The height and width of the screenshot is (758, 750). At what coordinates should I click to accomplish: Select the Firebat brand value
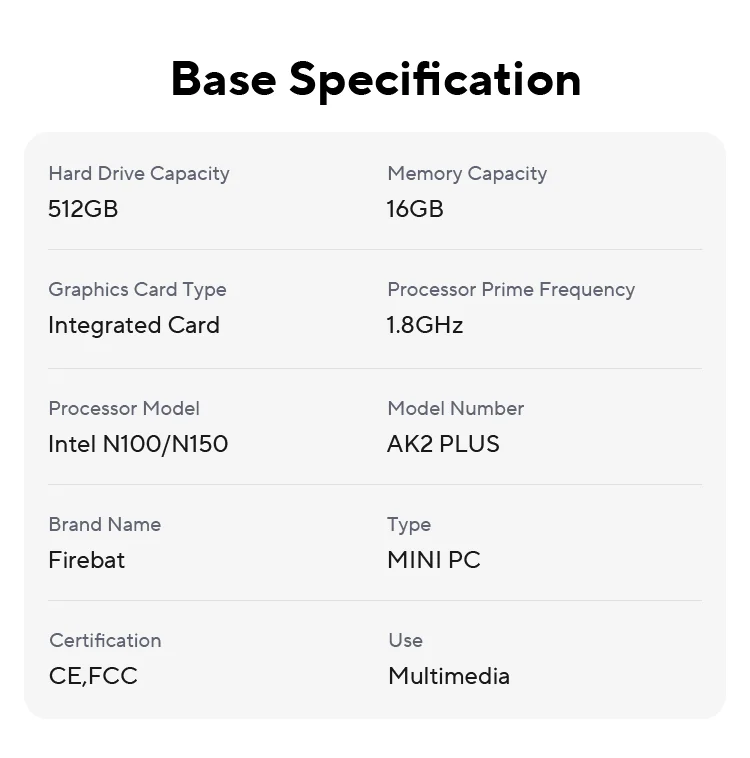point(87,560)
